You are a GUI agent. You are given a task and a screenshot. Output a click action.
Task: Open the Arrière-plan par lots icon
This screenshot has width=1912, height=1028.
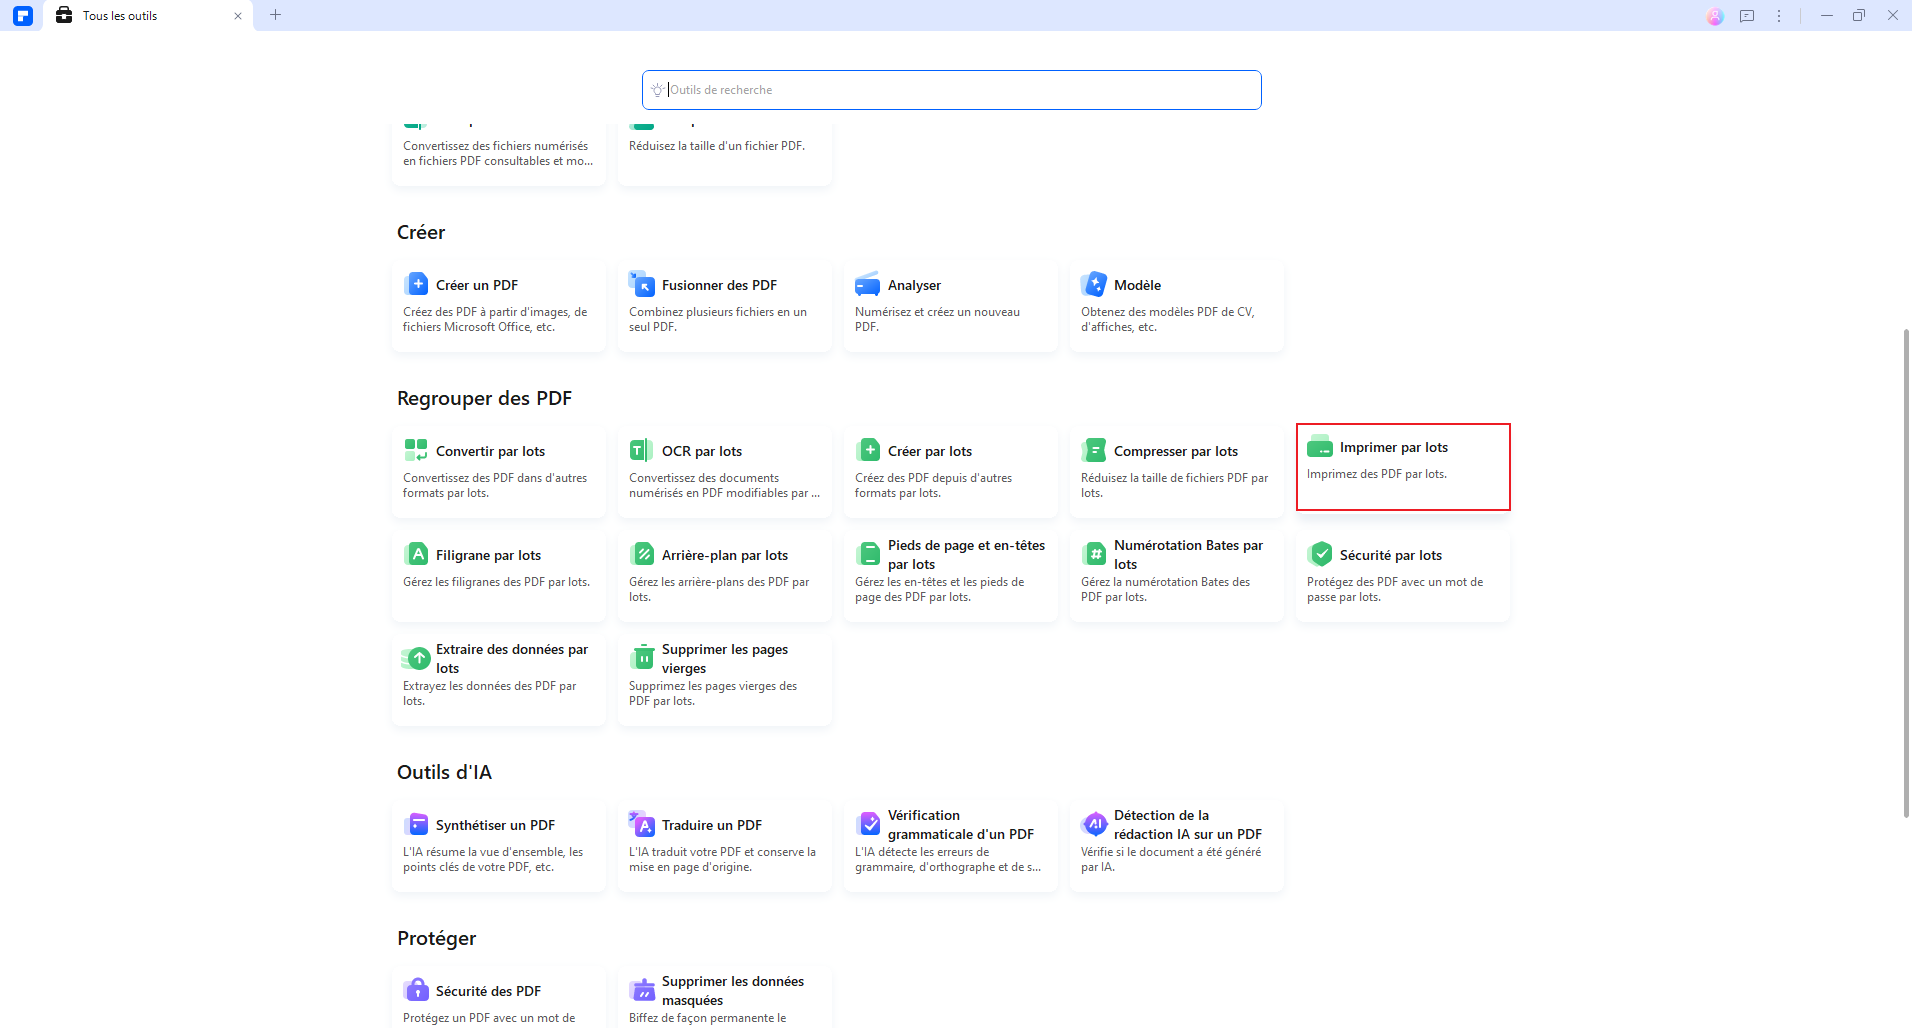click(642, 554)
